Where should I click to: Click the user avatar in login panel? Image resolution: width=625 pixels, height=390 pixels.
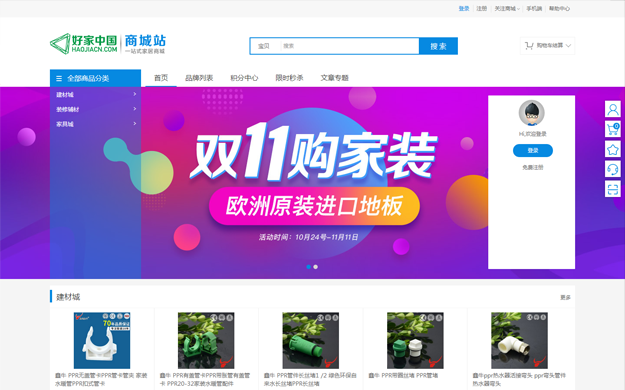tap(532, 113)
